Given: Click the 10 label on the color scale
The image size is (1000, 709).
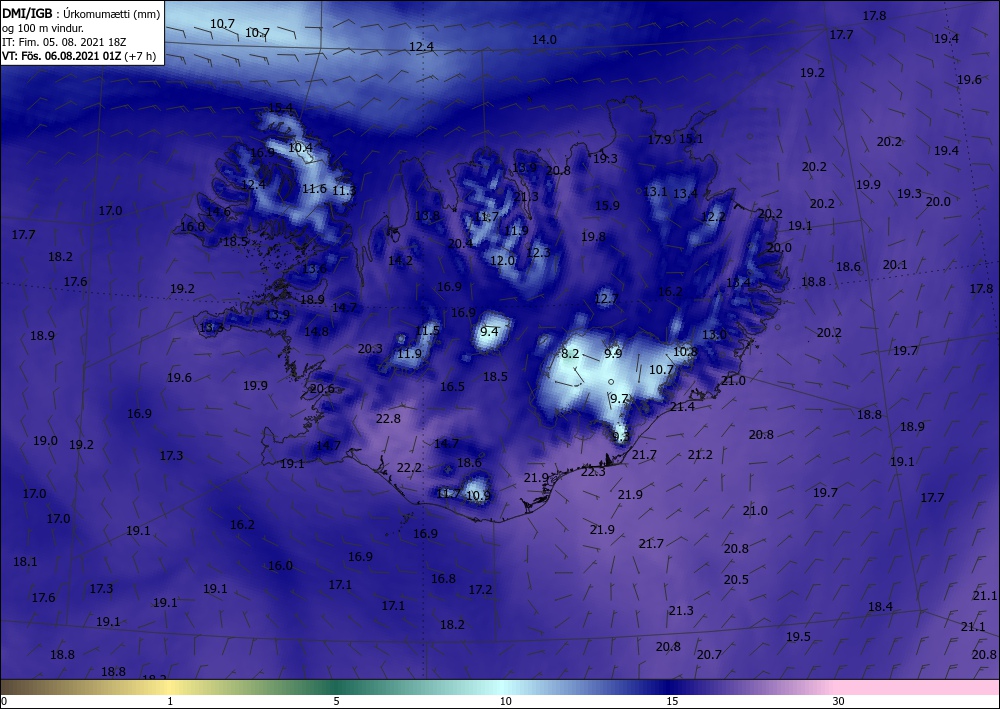Looking at the screenshot, I should click(x=505, y=701).
